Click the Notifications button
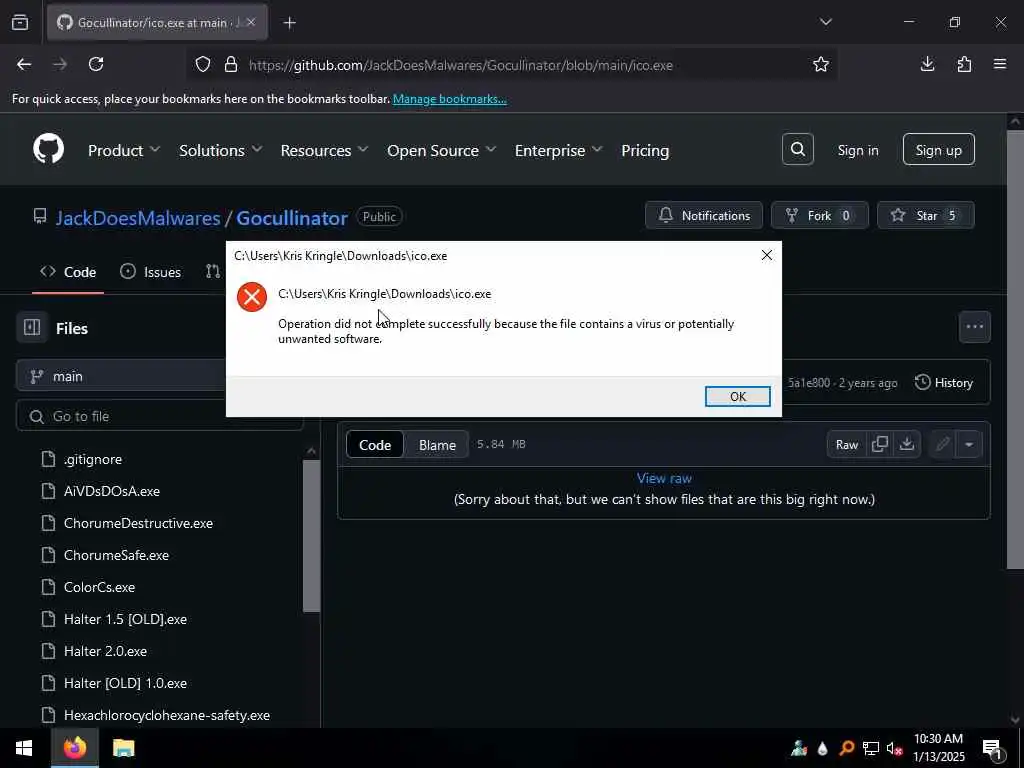 pos(703,216)
